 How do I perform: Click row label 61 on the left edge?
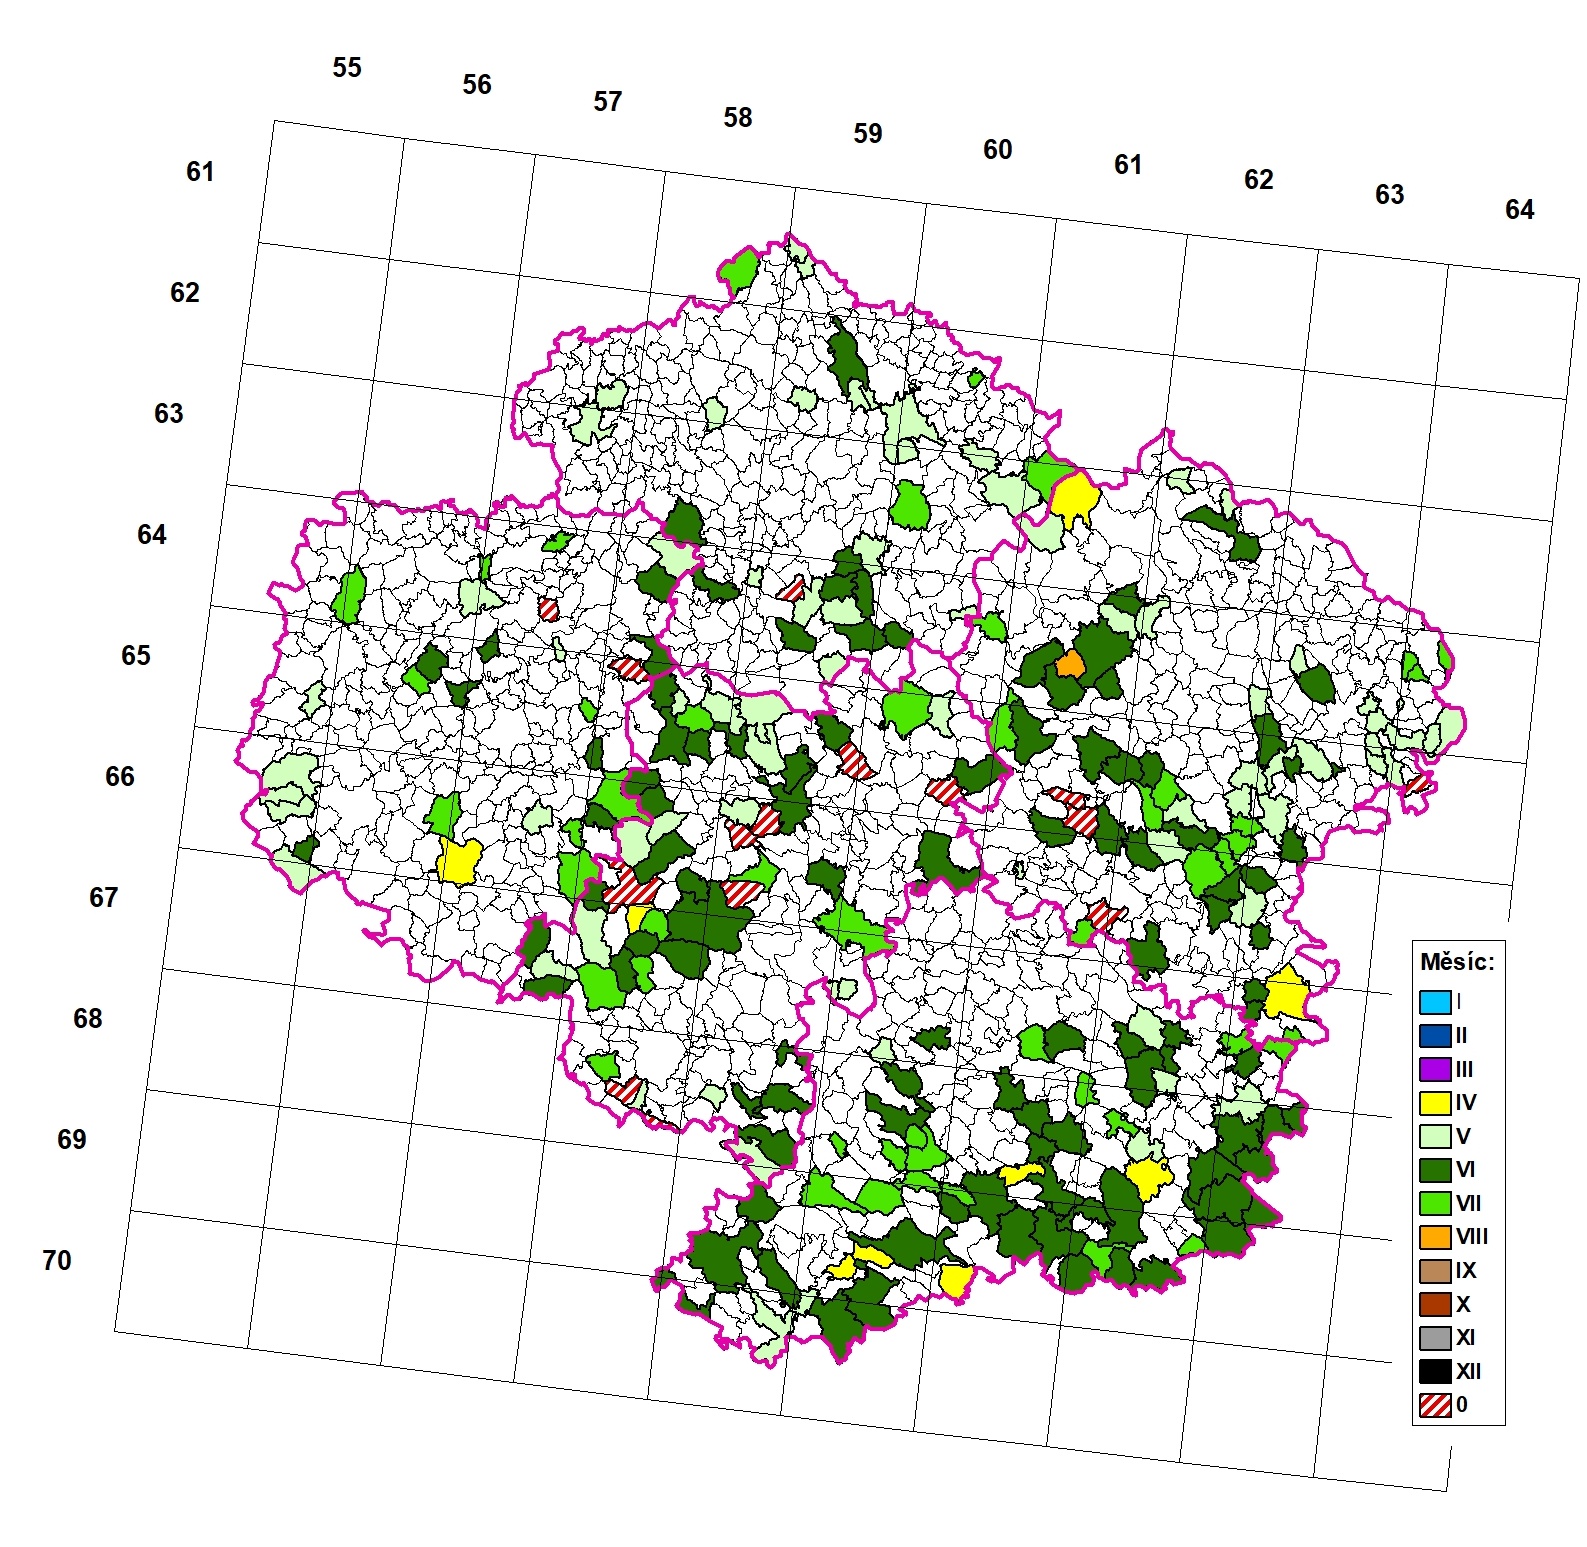click(x=200, y=172)
